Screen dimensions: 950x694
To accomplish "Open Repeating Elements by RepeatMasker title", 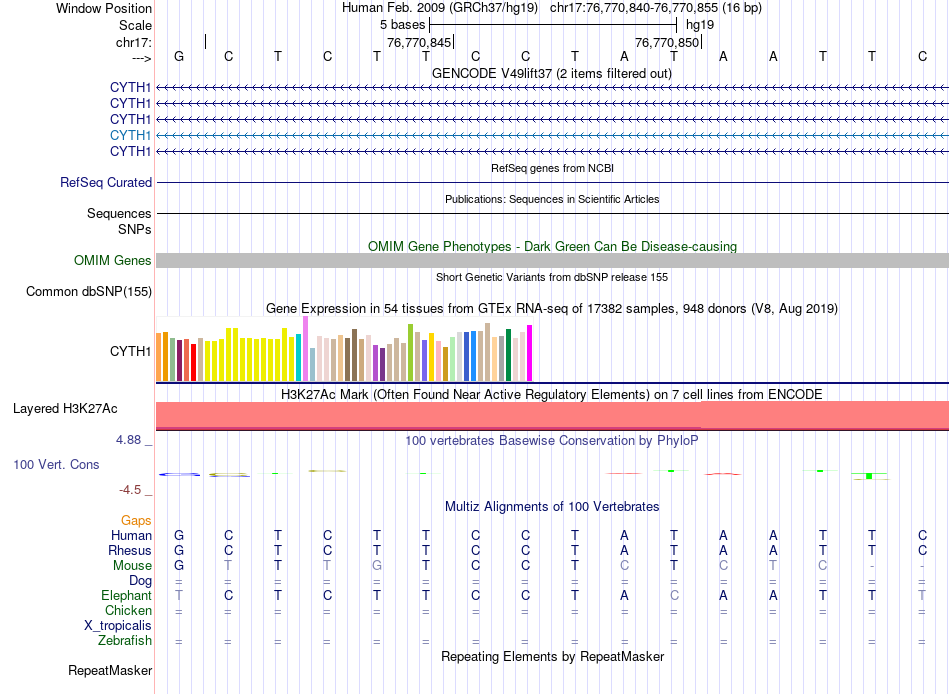I will click(553, 657).
